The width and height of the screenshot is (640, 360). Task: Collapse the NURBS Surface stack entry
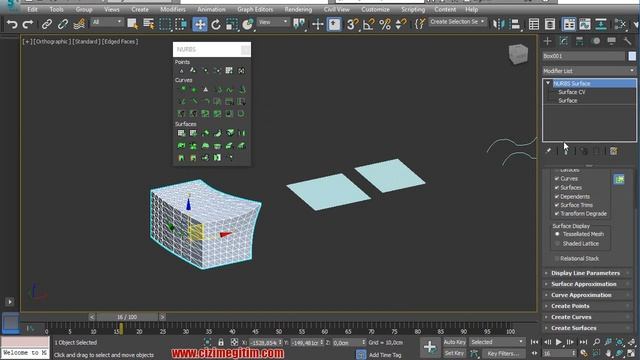pyautogui.click(x=548, y=83)
